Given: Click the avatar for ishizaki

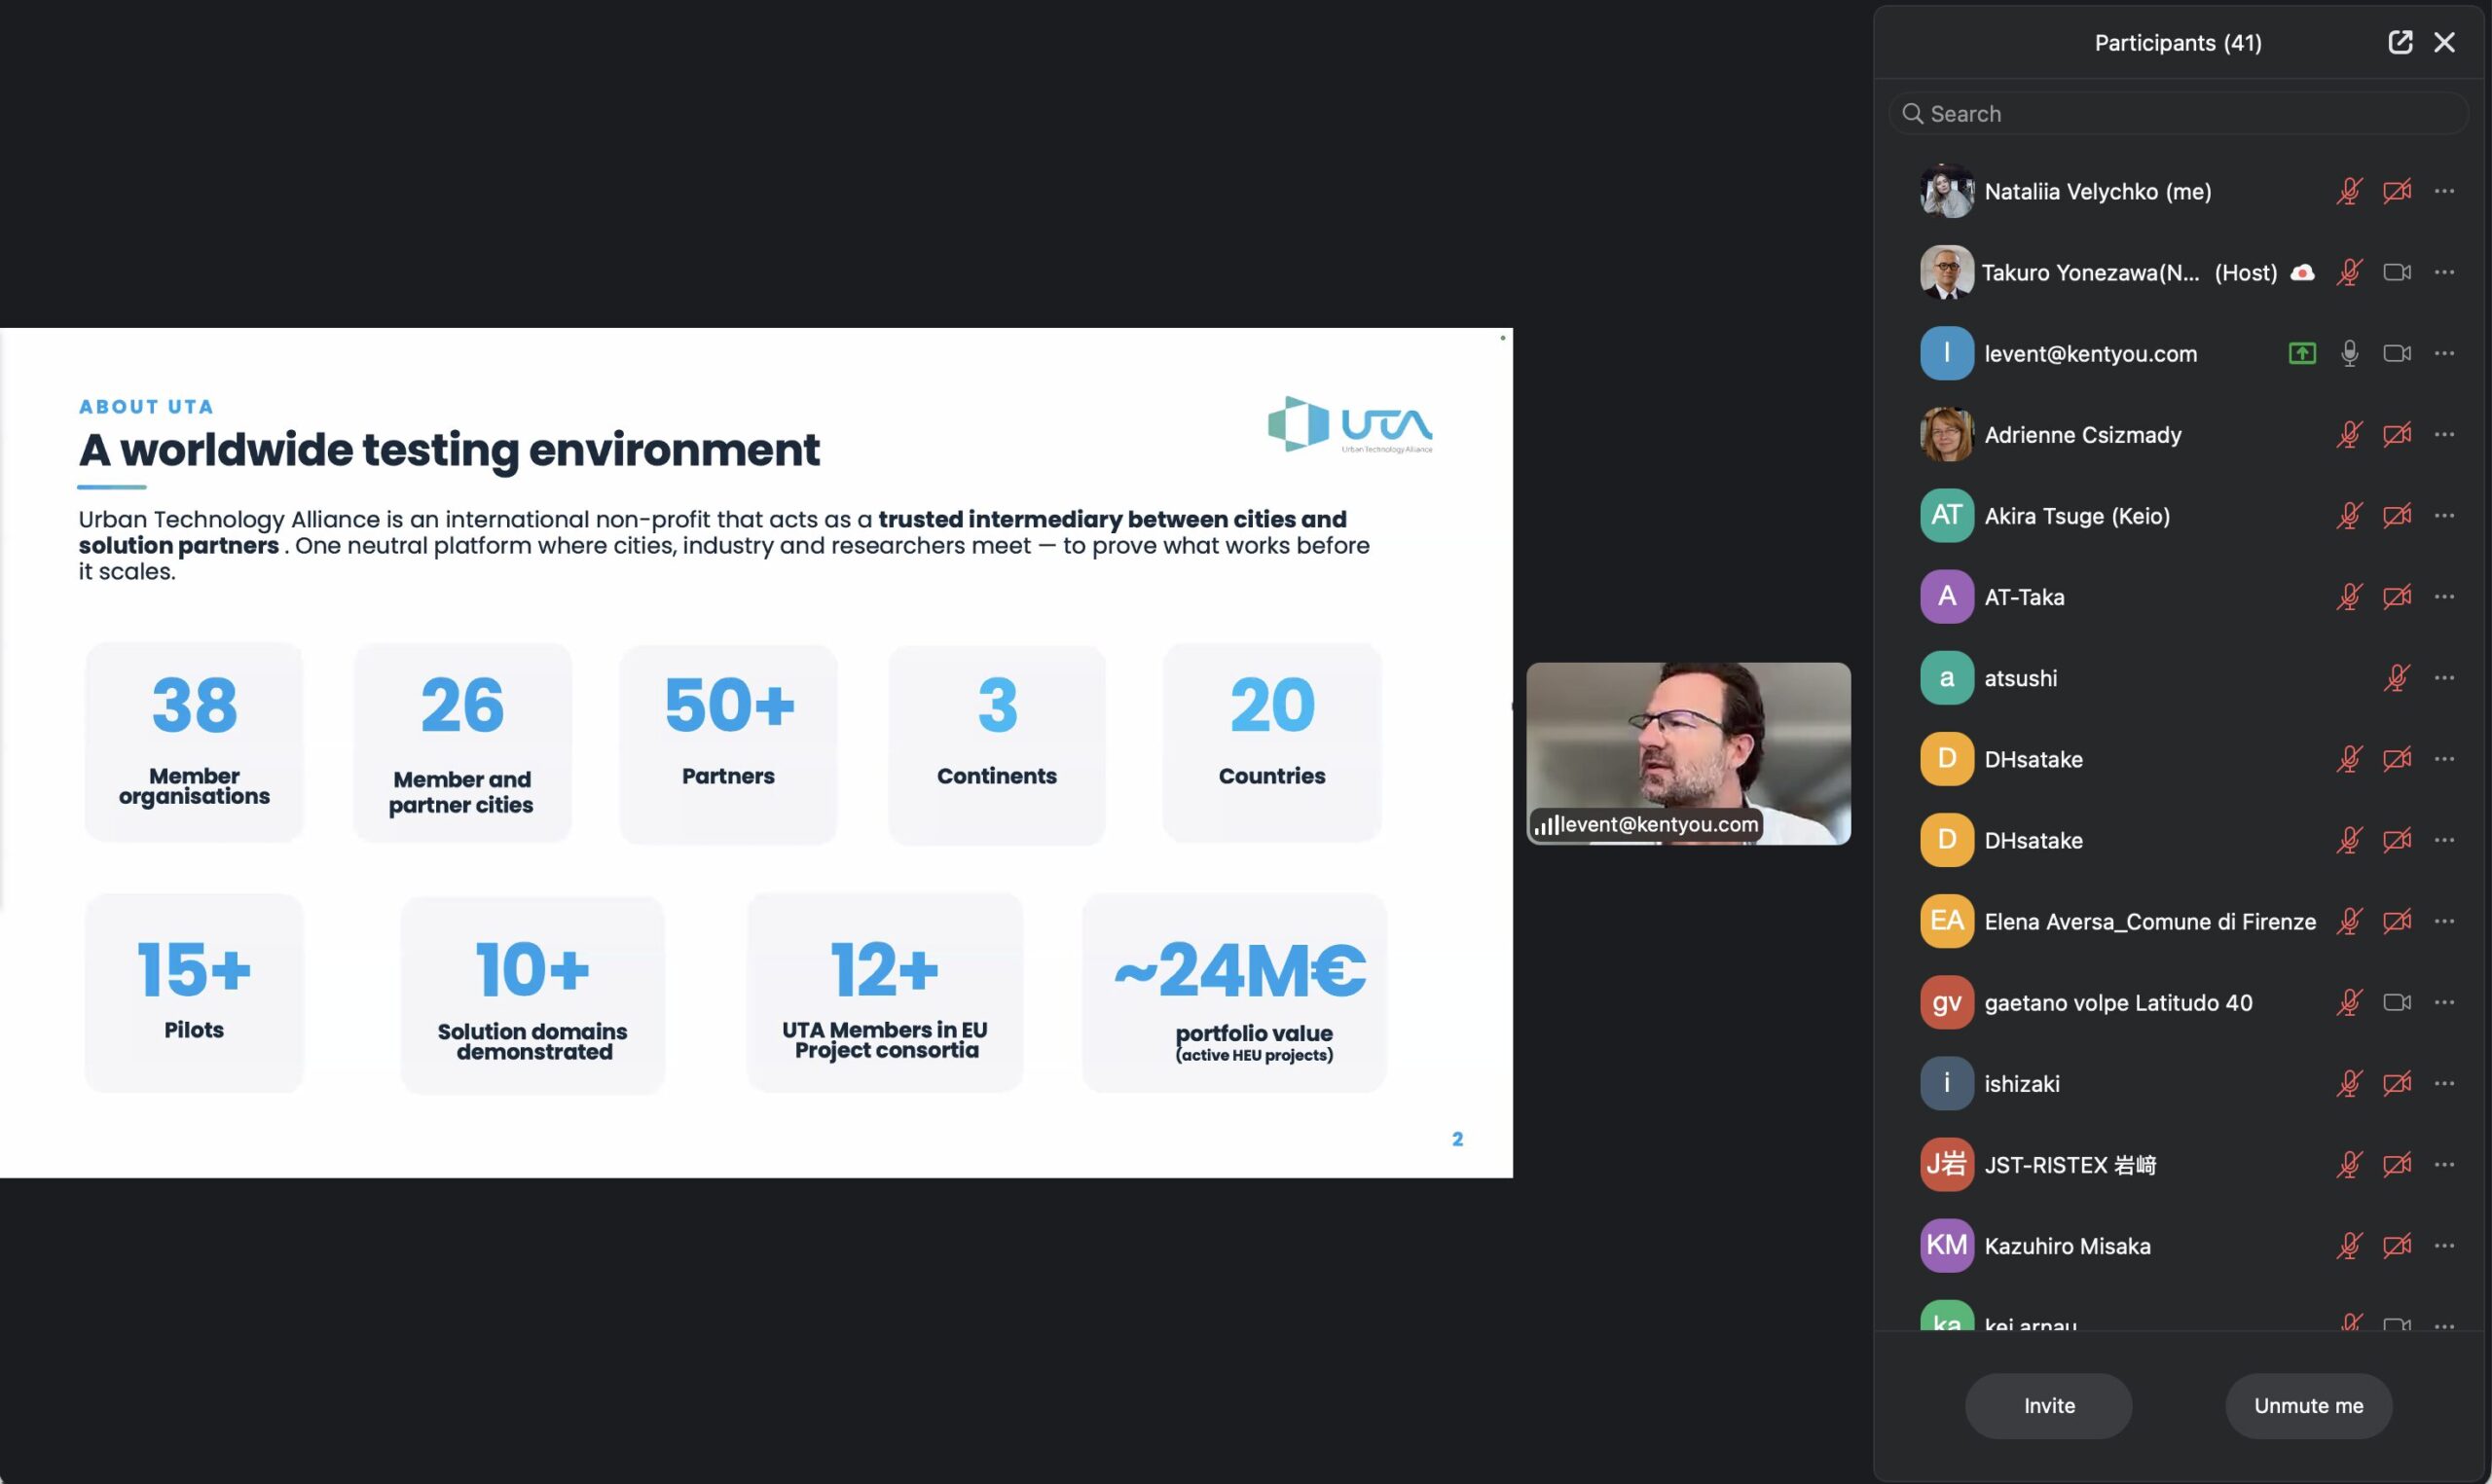Looking at the screenshot, I should click(x=1946, y=1083).
